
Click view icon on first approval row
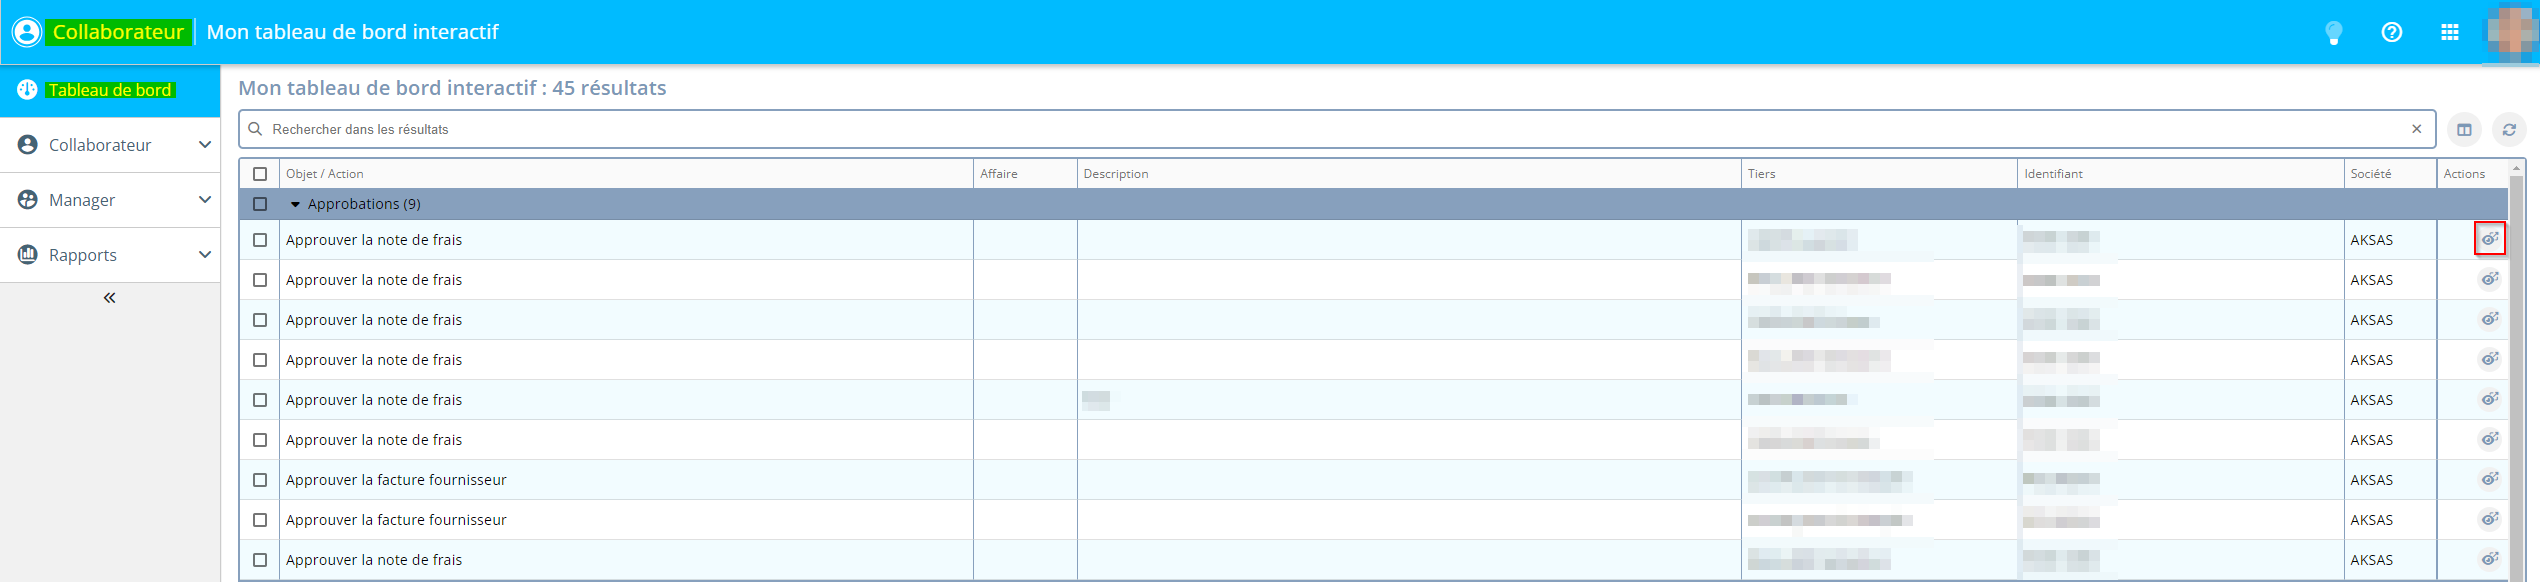tap(2489, 239)
